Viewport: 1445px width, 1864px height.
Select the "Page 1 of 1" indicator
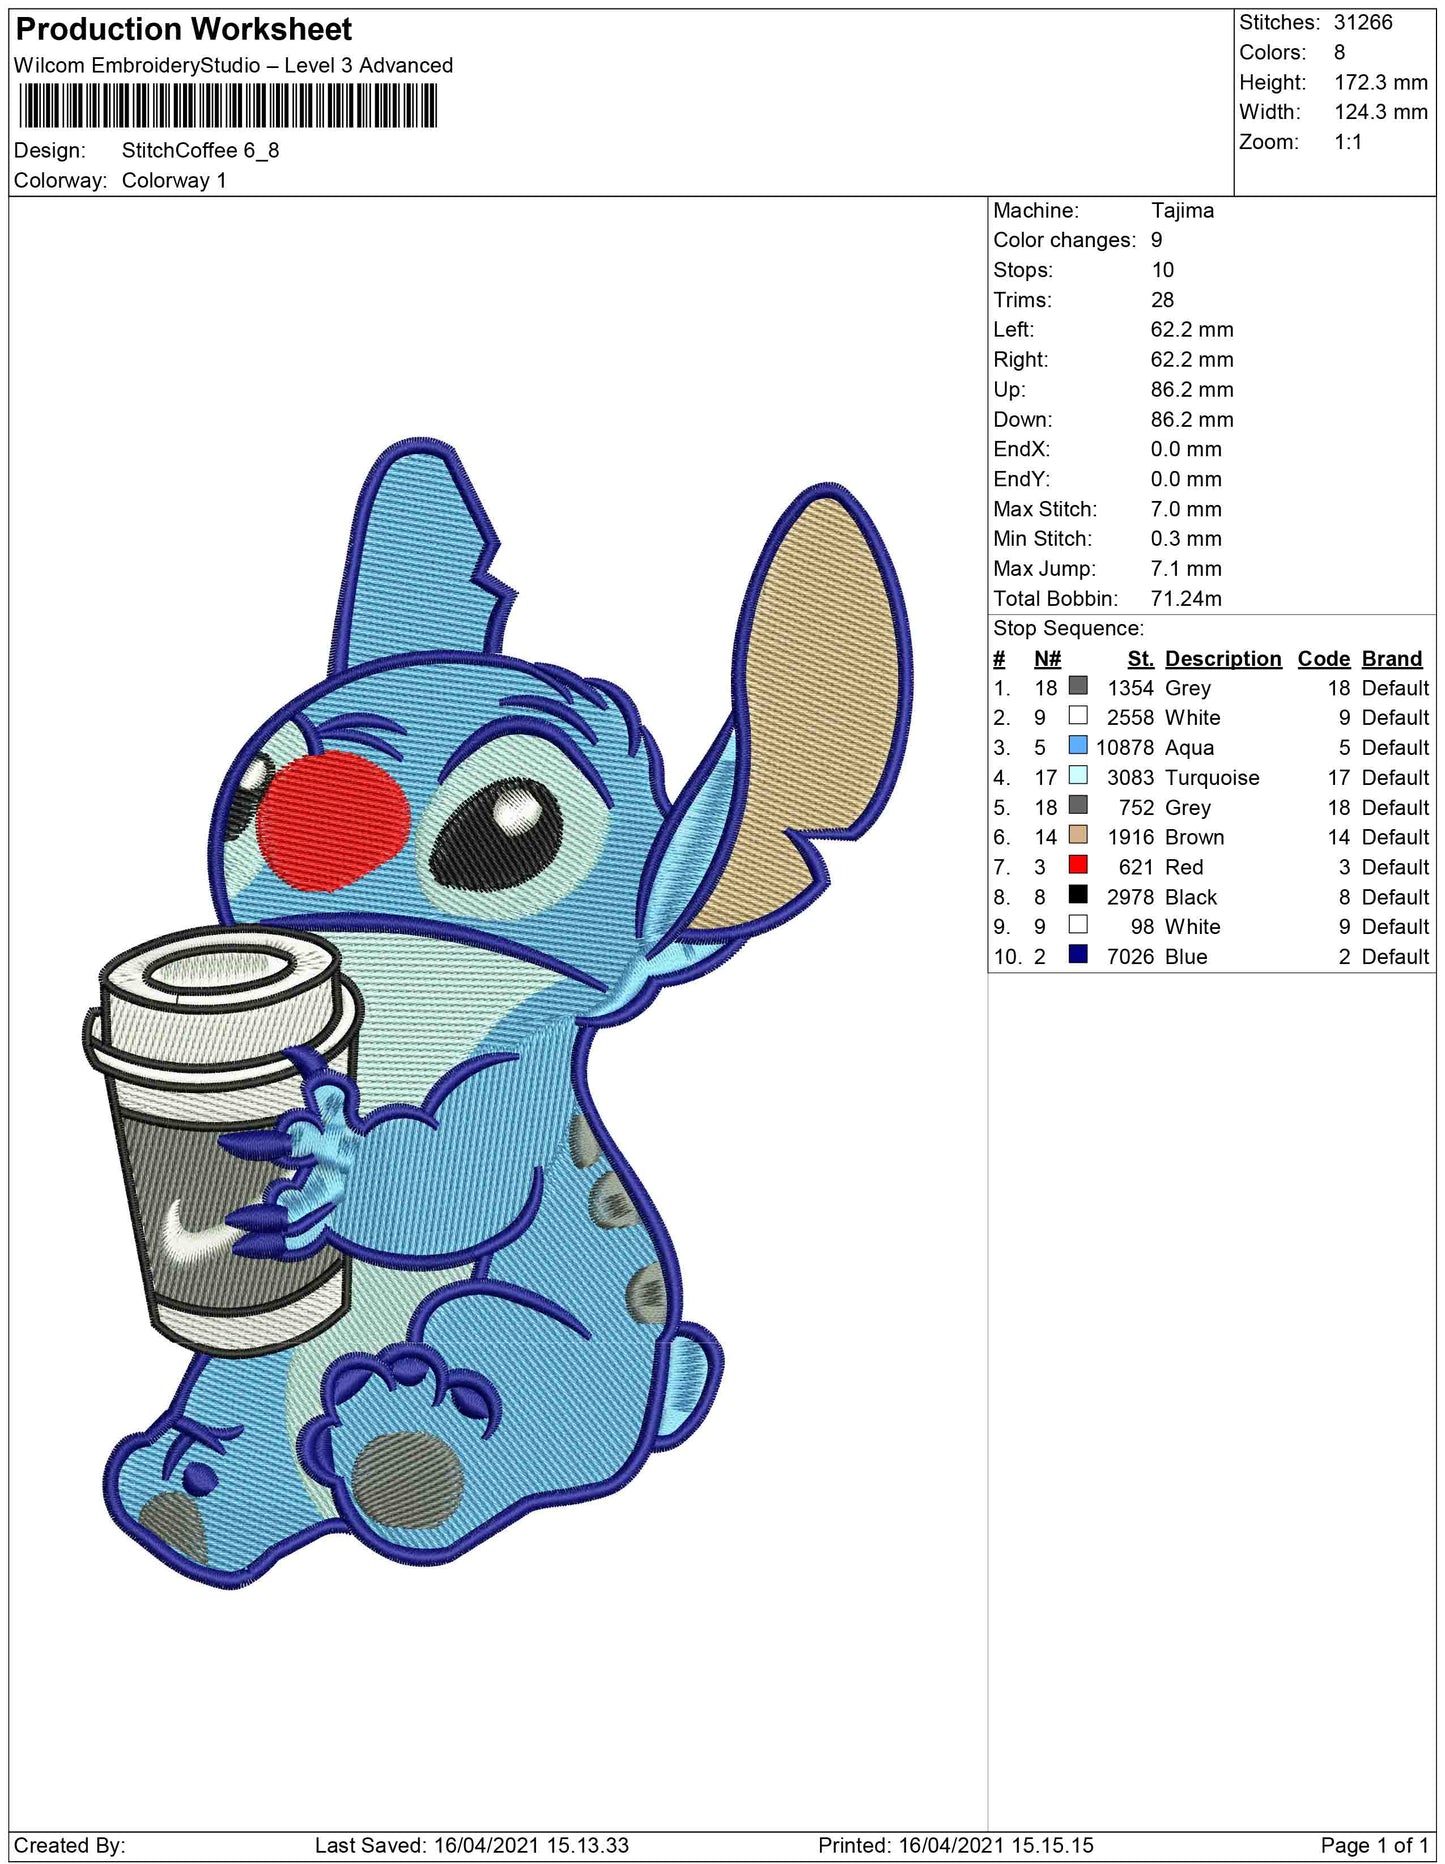coord(1374,1845)
